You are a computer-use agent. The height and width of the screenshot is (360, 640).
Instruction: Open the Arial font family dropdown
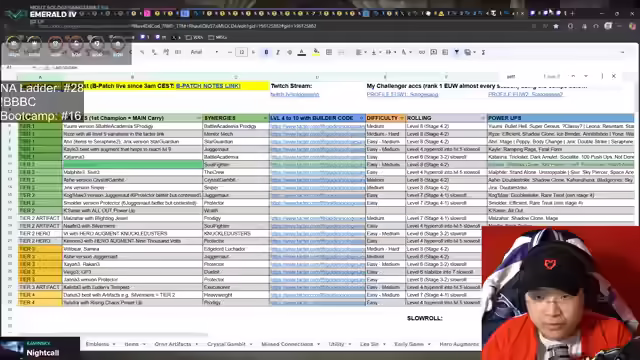[x=204, y=52]
